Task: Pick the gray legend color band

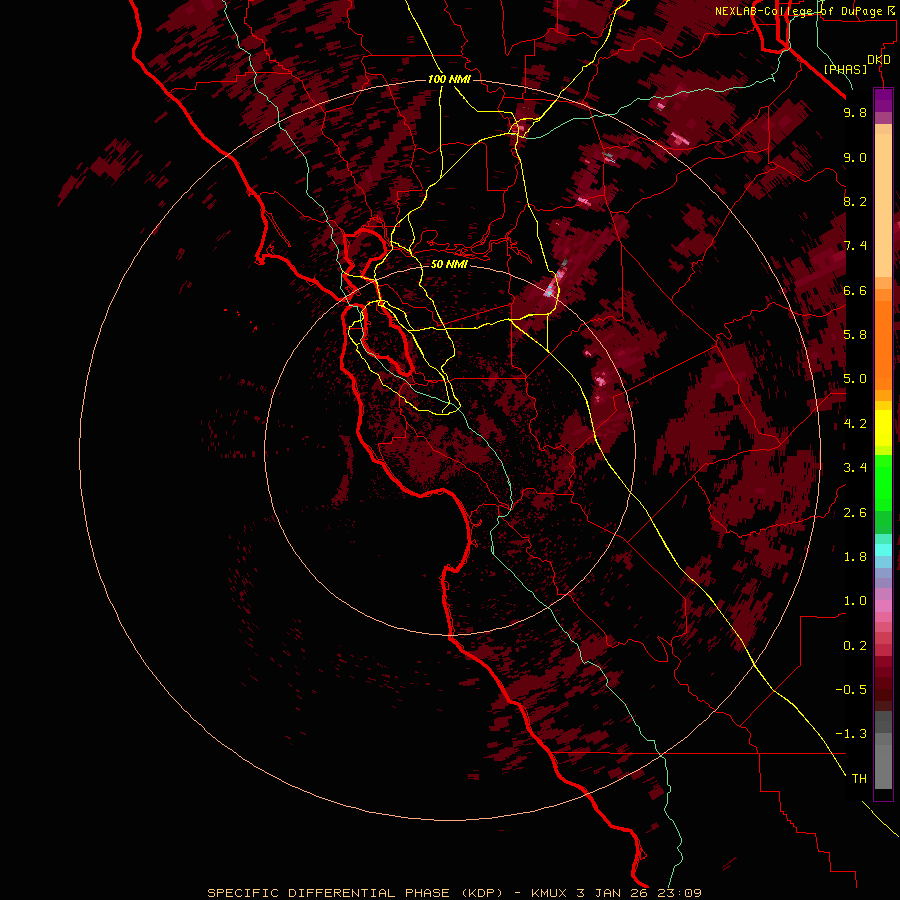Action: 883,766
